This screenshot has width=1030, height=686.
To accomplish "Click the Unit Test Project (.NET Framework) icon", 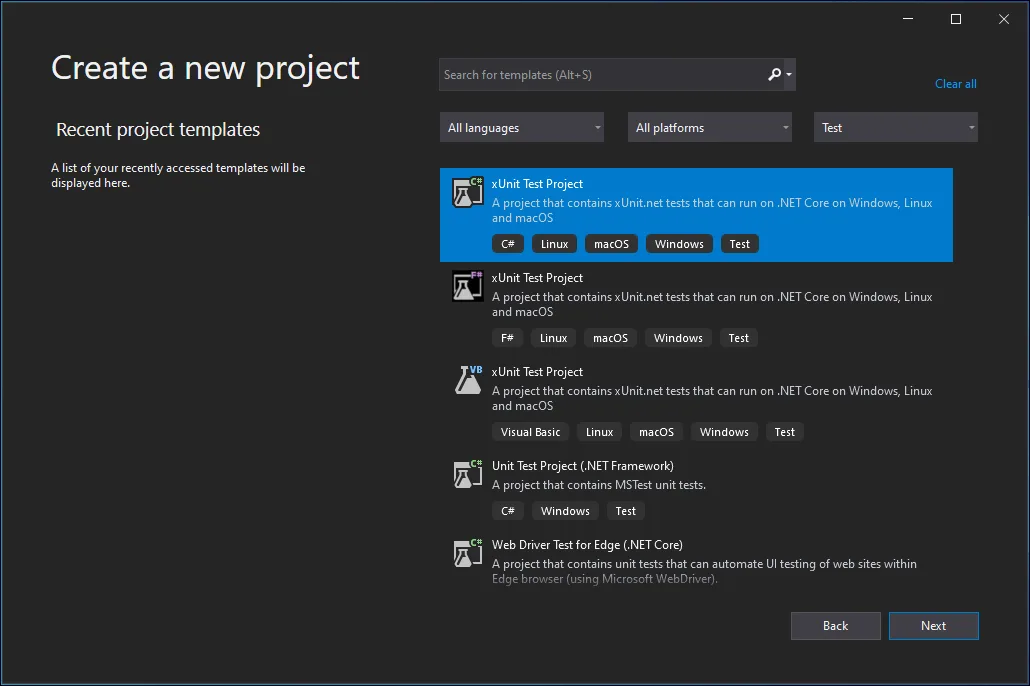I will (466, 474).
